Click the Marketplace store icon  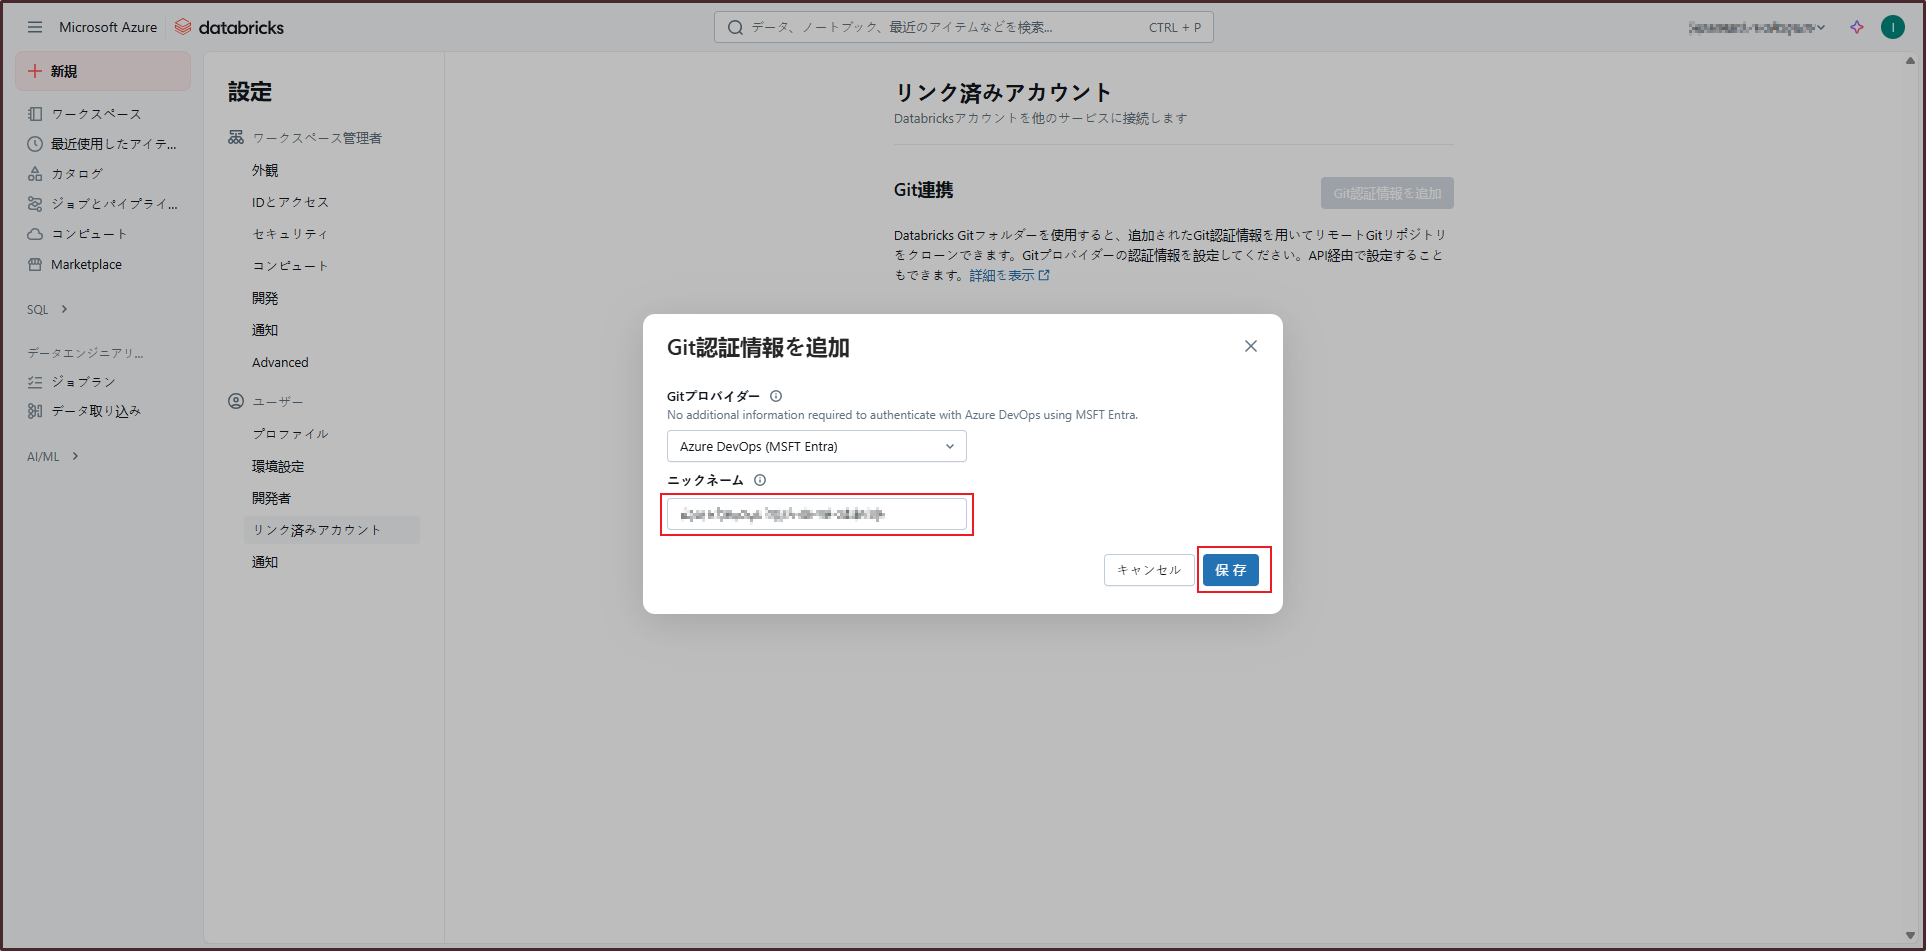35,265
